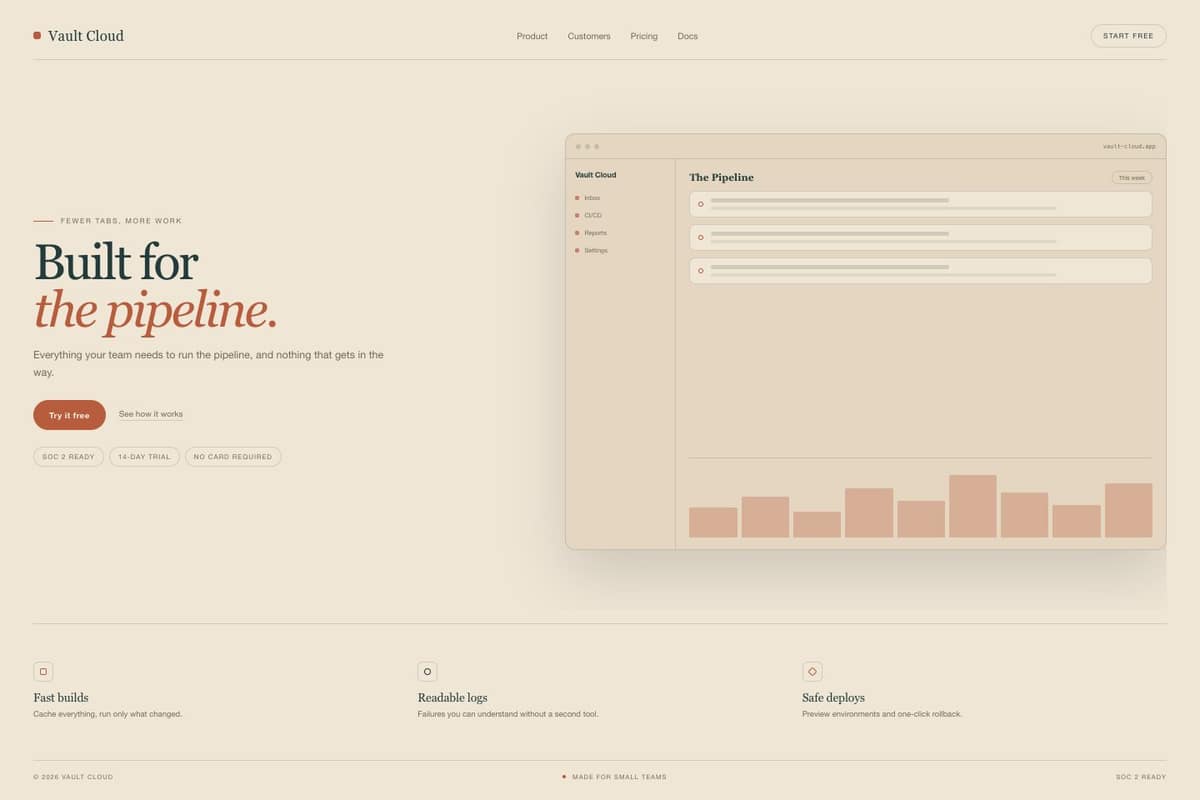Click the Try it free button
This screenshot has height=800, width=1200.
[69, 415]
